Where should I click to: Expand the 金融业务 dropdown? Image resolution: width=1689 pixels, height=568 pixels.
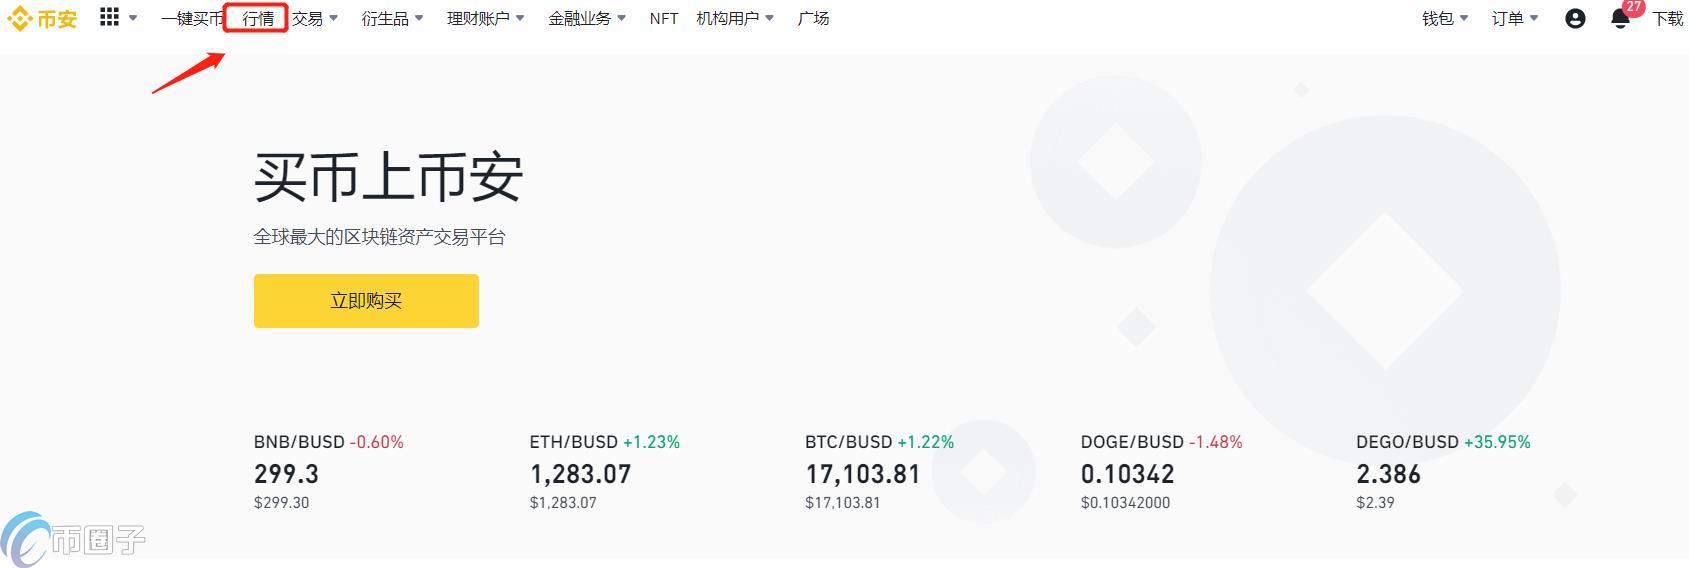[586, 19]
